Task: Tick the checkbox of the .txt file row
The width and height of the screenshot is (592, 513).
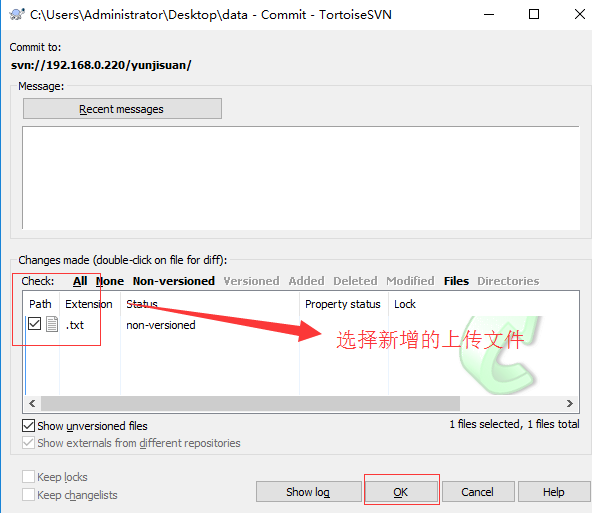Action: click(x=34, y=324)
